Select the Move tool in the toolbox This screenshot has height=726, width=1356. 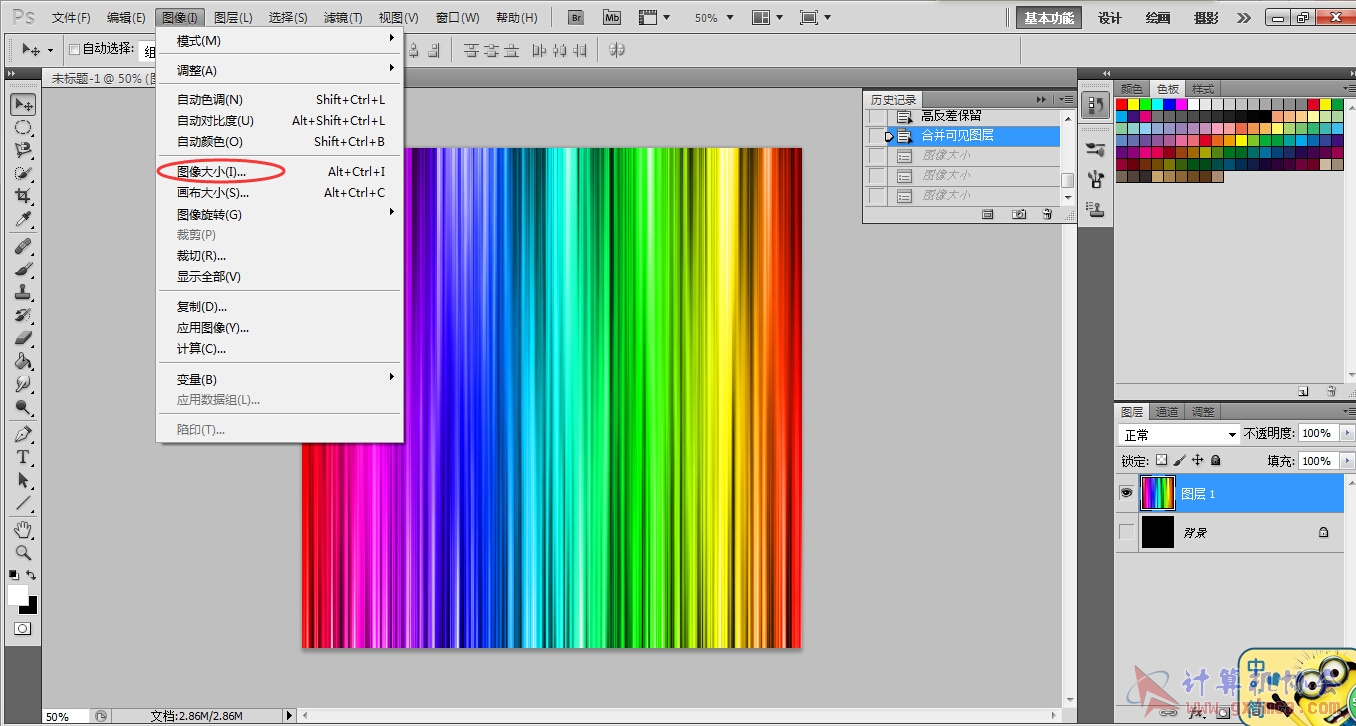[23, 105]
